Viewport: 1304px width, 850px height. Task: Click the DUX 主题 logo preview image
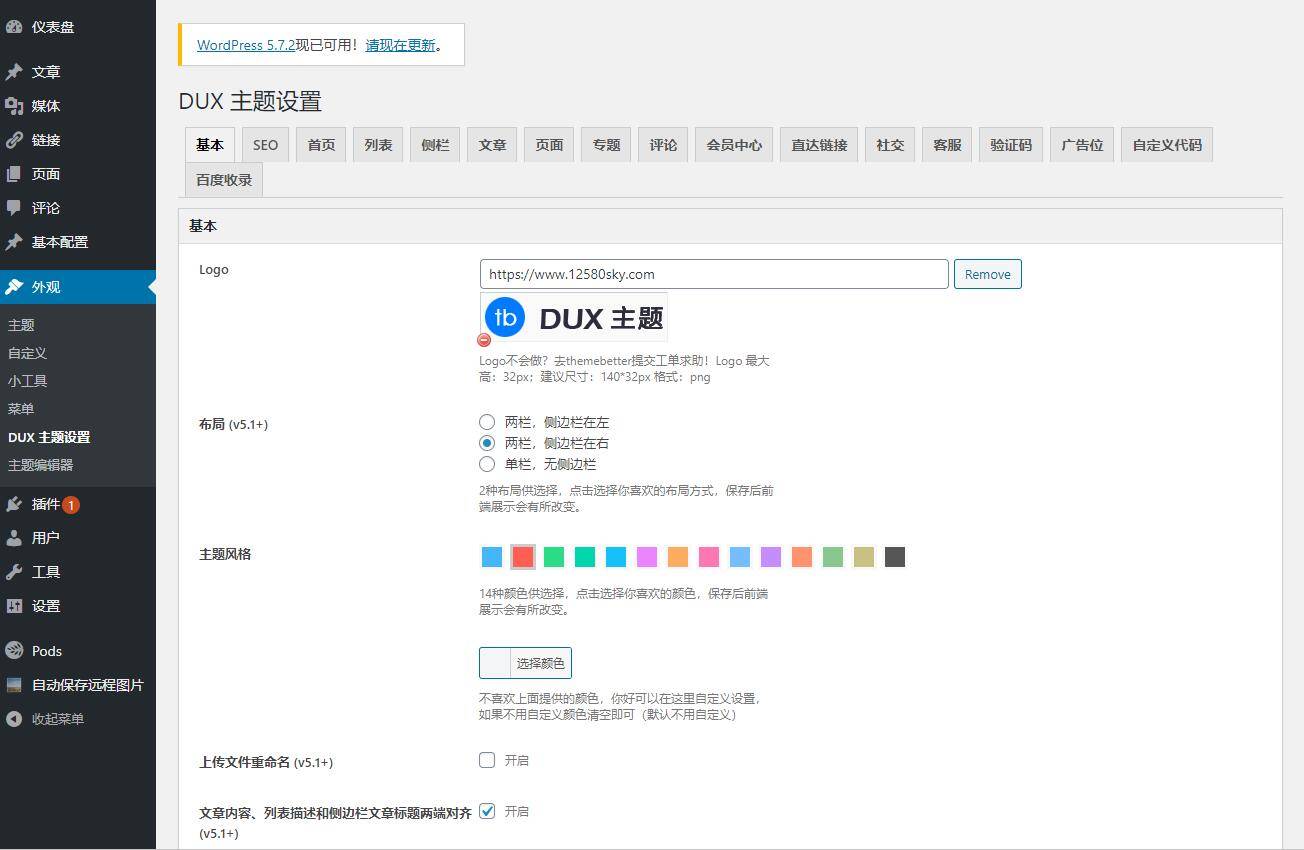[574, 318]
